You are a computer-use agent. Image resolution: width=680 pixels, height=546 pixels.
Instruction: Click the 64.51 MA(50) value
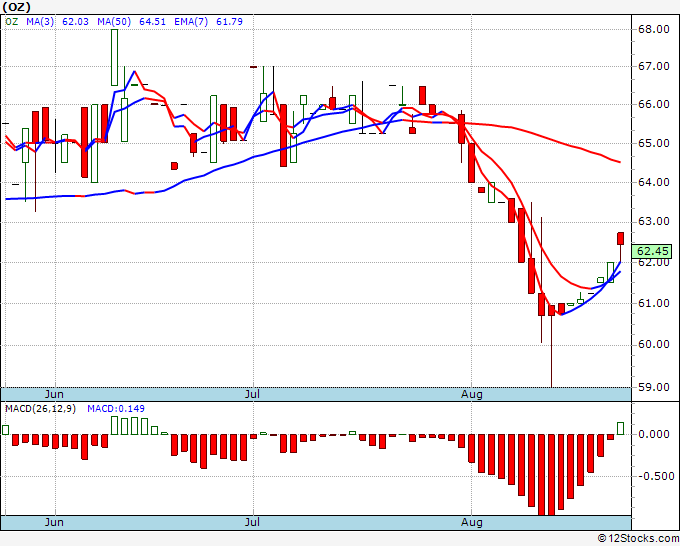152,21
